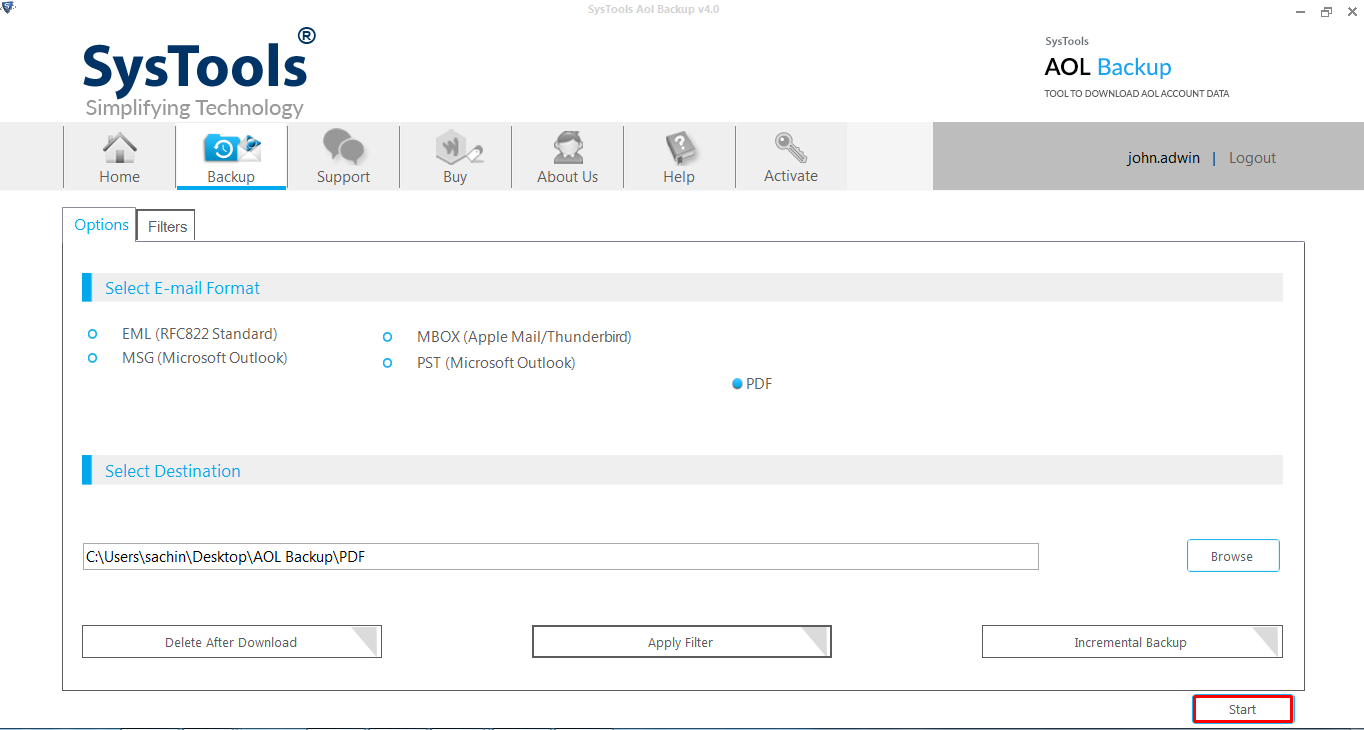Image resolution: width=1364 pixels, height=730 pixels.
Task: Switch to the Filters tab
Action: (167, 227)
